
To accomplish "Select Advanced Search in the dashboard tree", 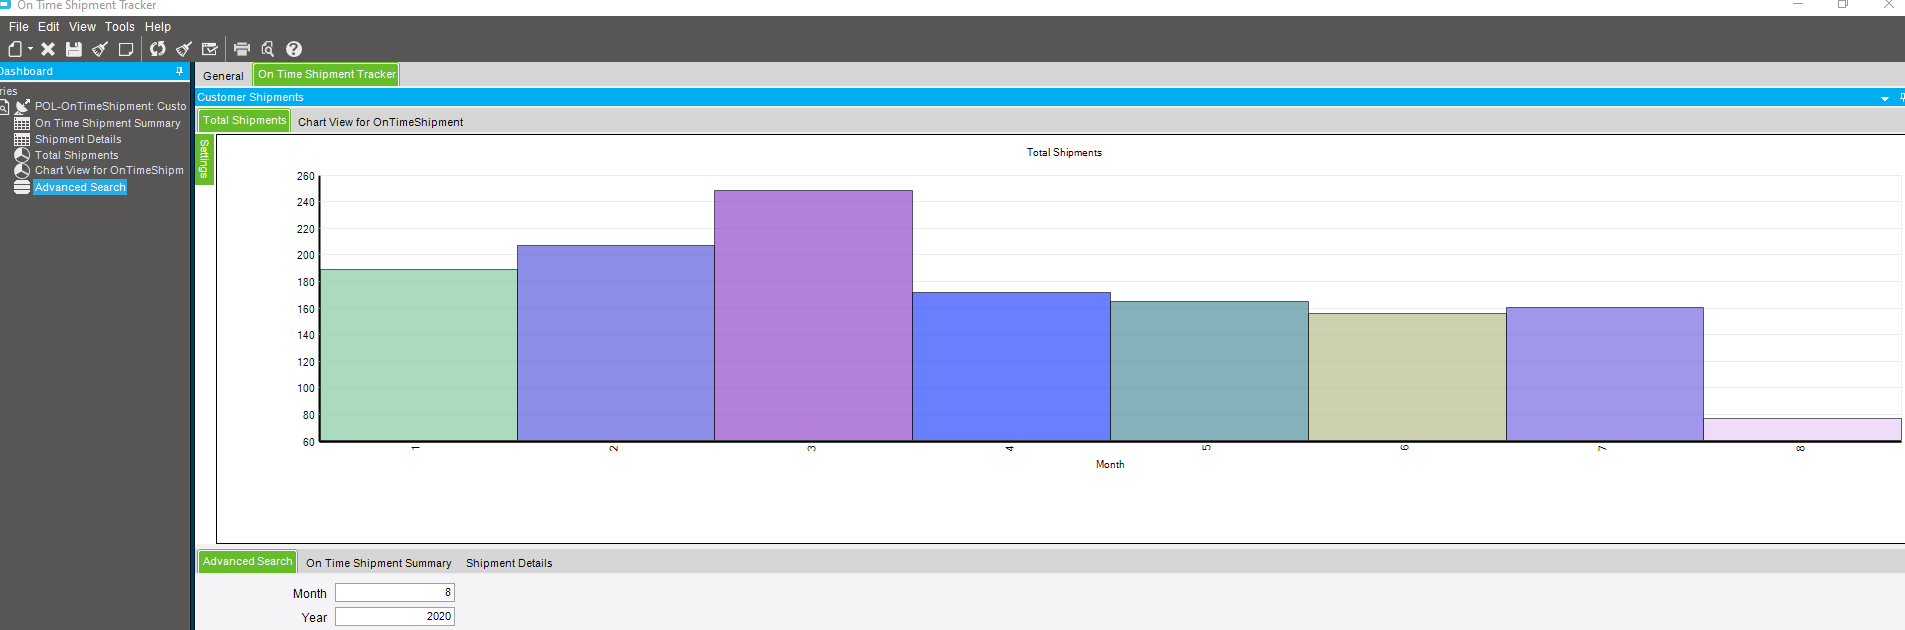I will click(x=80, y=187).
